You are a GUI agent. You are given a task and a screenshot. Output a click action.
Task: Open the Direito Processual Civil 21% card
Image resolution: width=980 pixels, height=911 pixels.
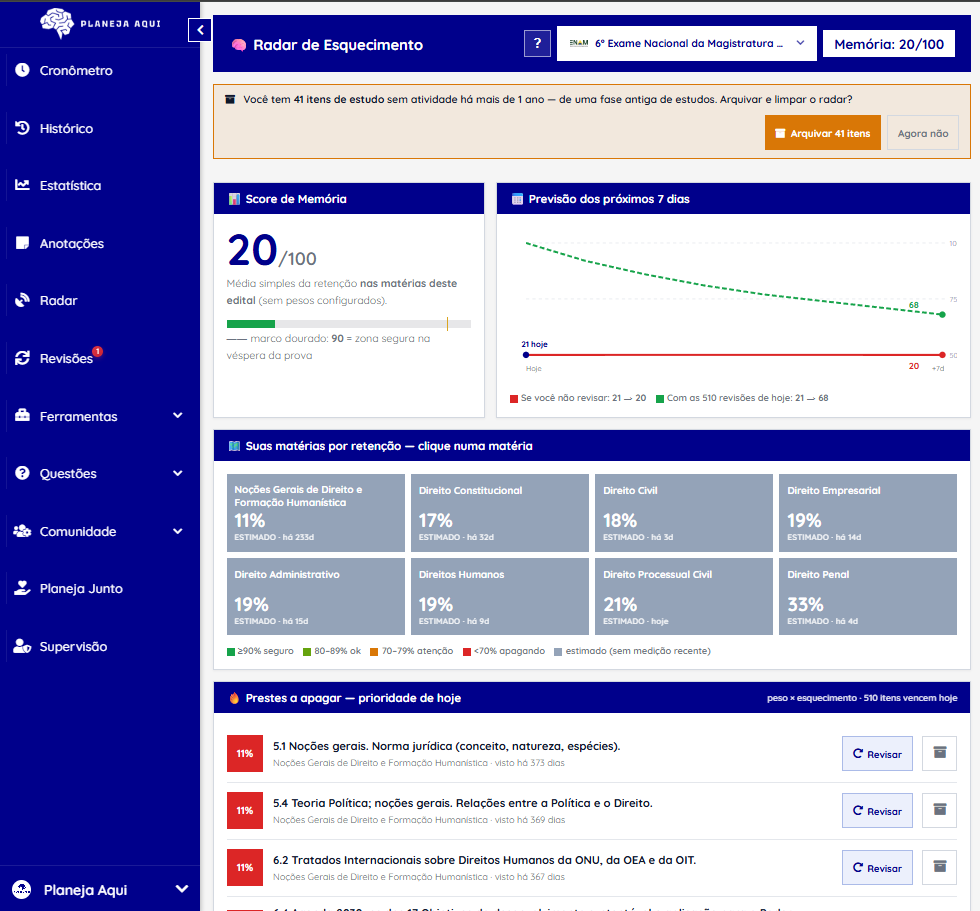click(684, 597)
